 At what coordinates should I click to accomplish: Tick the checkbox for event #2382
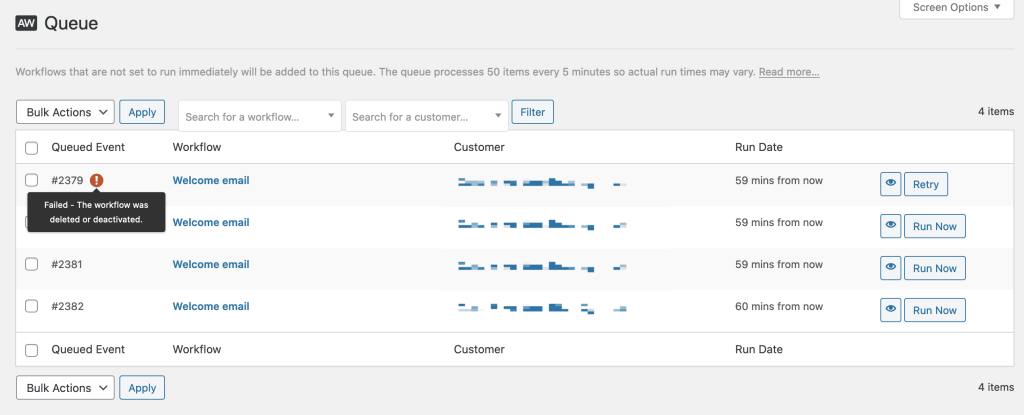click(x=32, y=307)
